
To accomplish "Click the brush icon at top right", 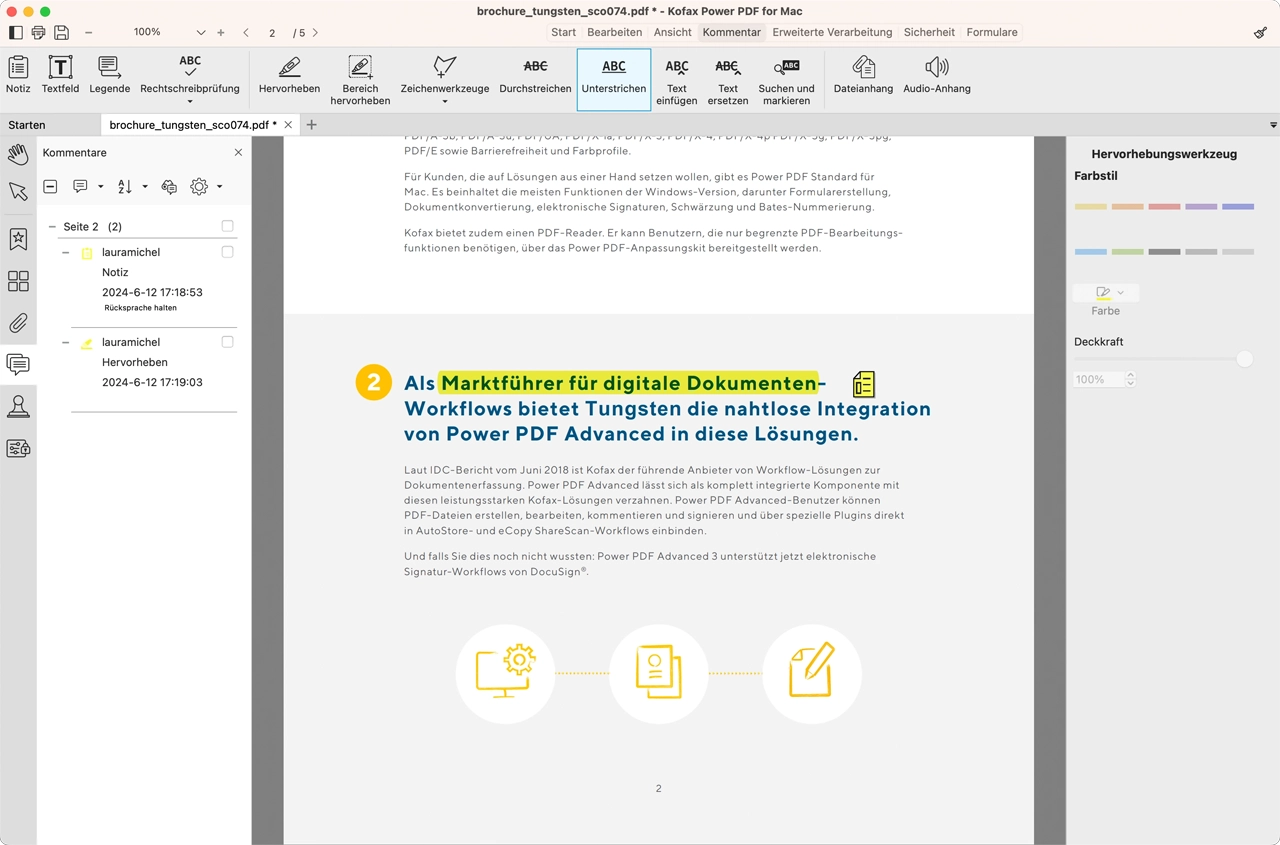I will (x=1260, y=32).
